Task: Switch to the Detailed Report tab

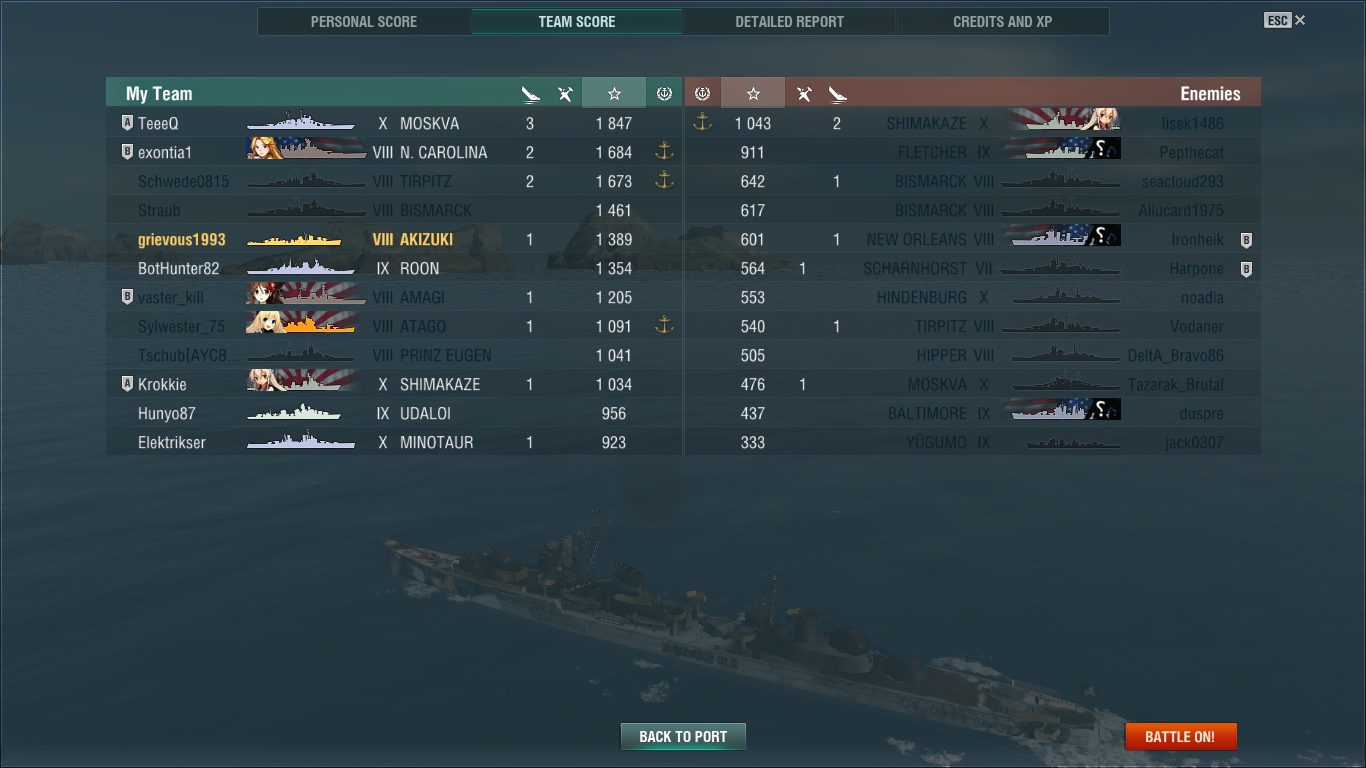Action: click(789, 21)
